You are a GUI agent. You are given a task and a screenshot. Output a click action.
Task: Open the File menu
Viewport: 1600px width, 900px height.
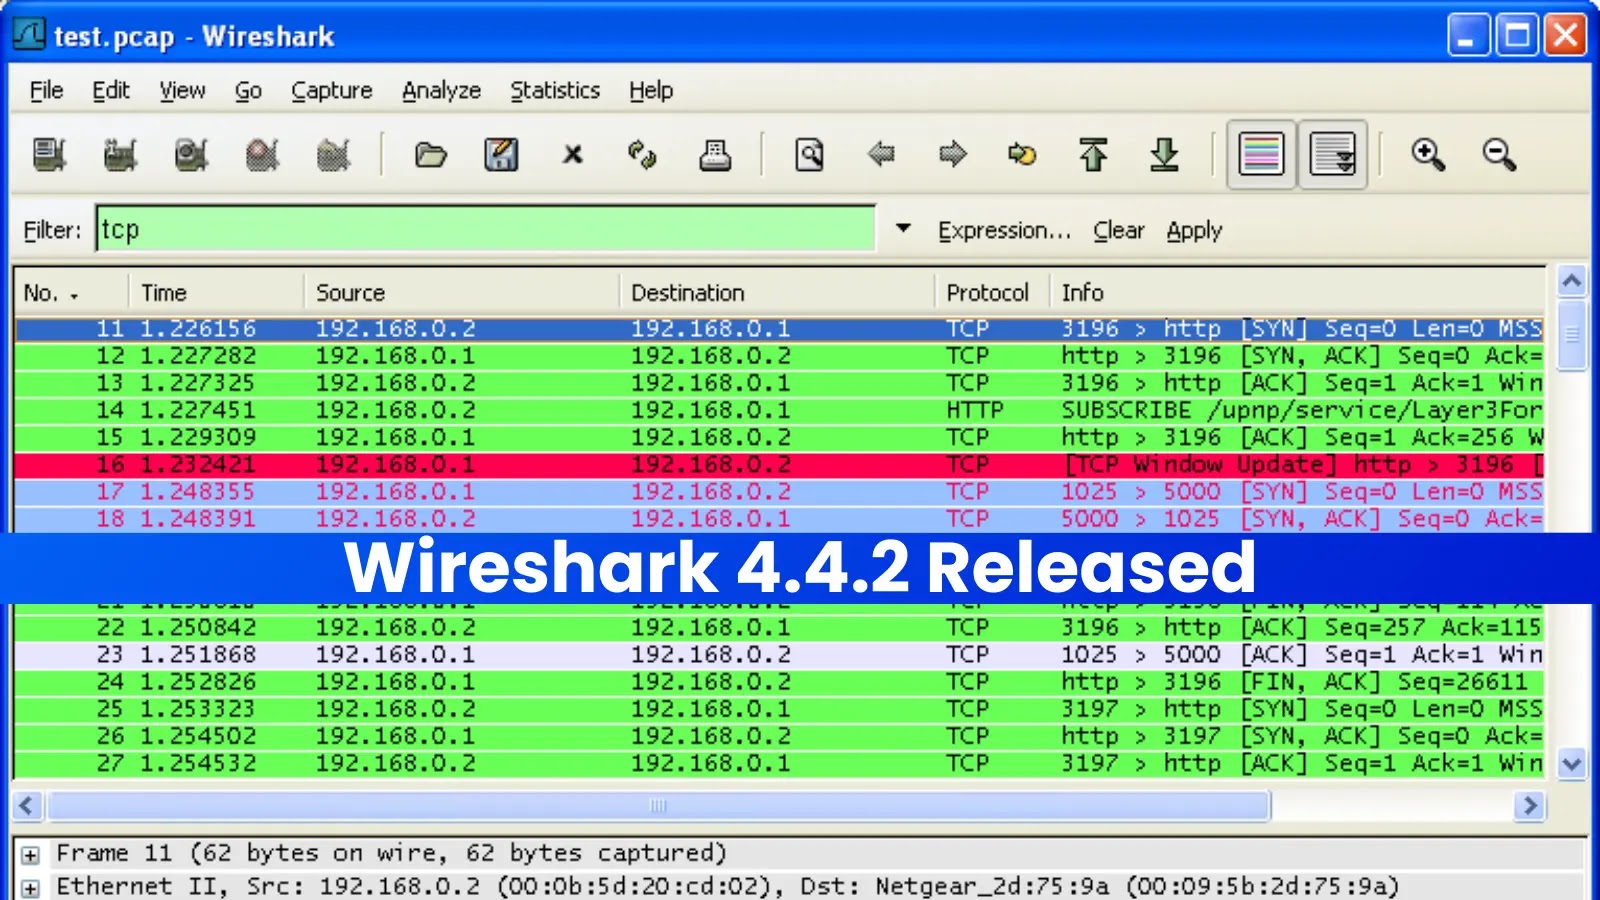tap(46, 91)
